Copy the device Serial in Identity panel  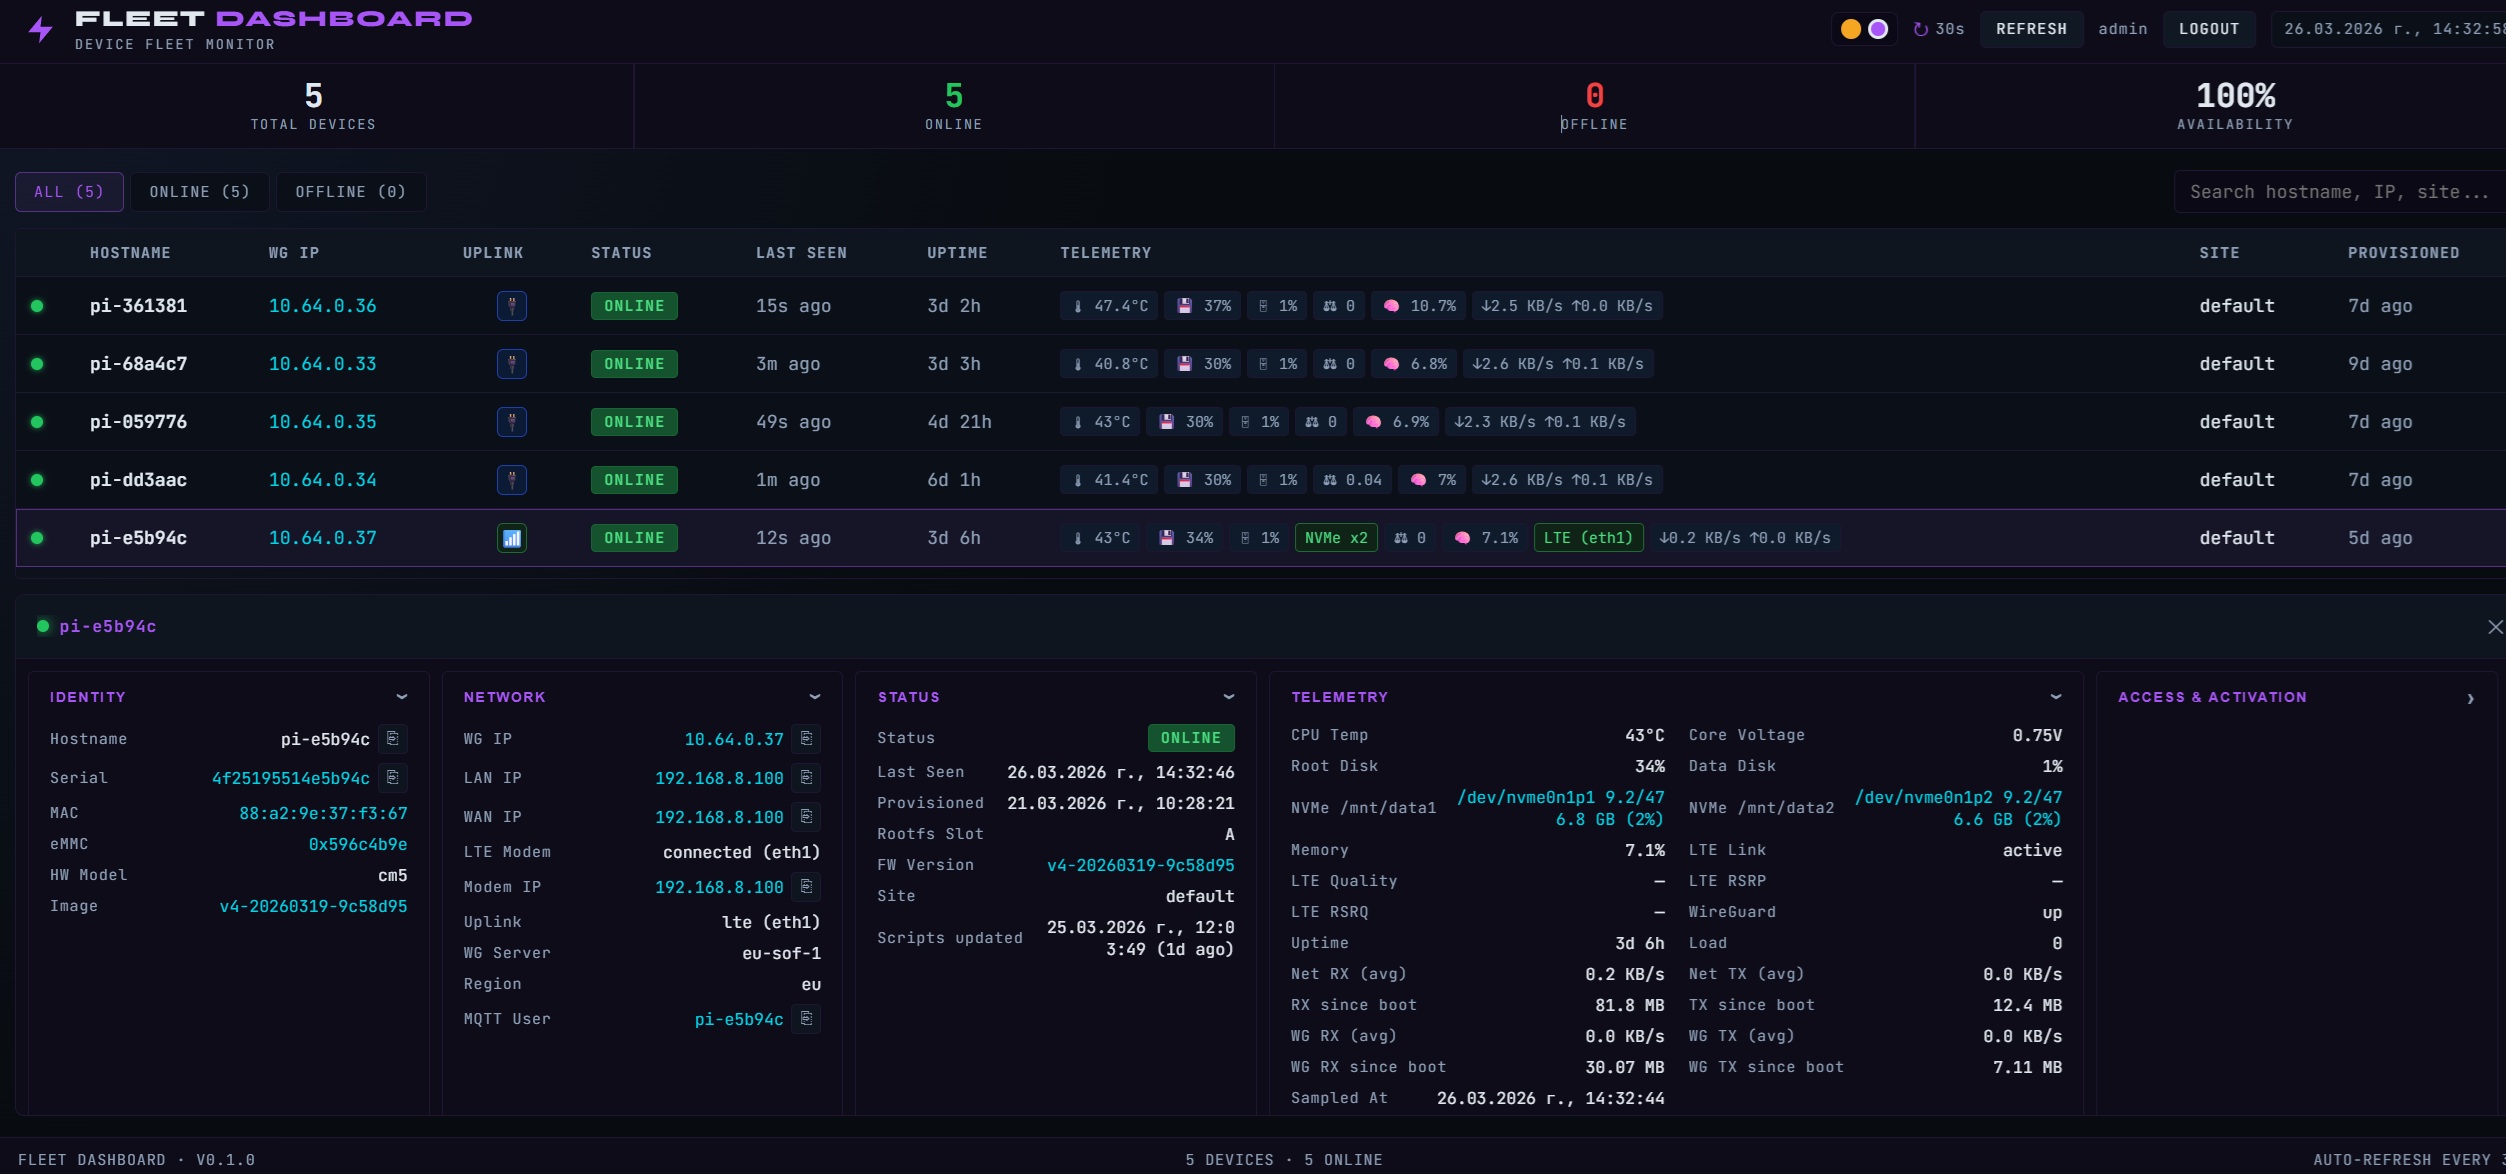click(393, 777)
